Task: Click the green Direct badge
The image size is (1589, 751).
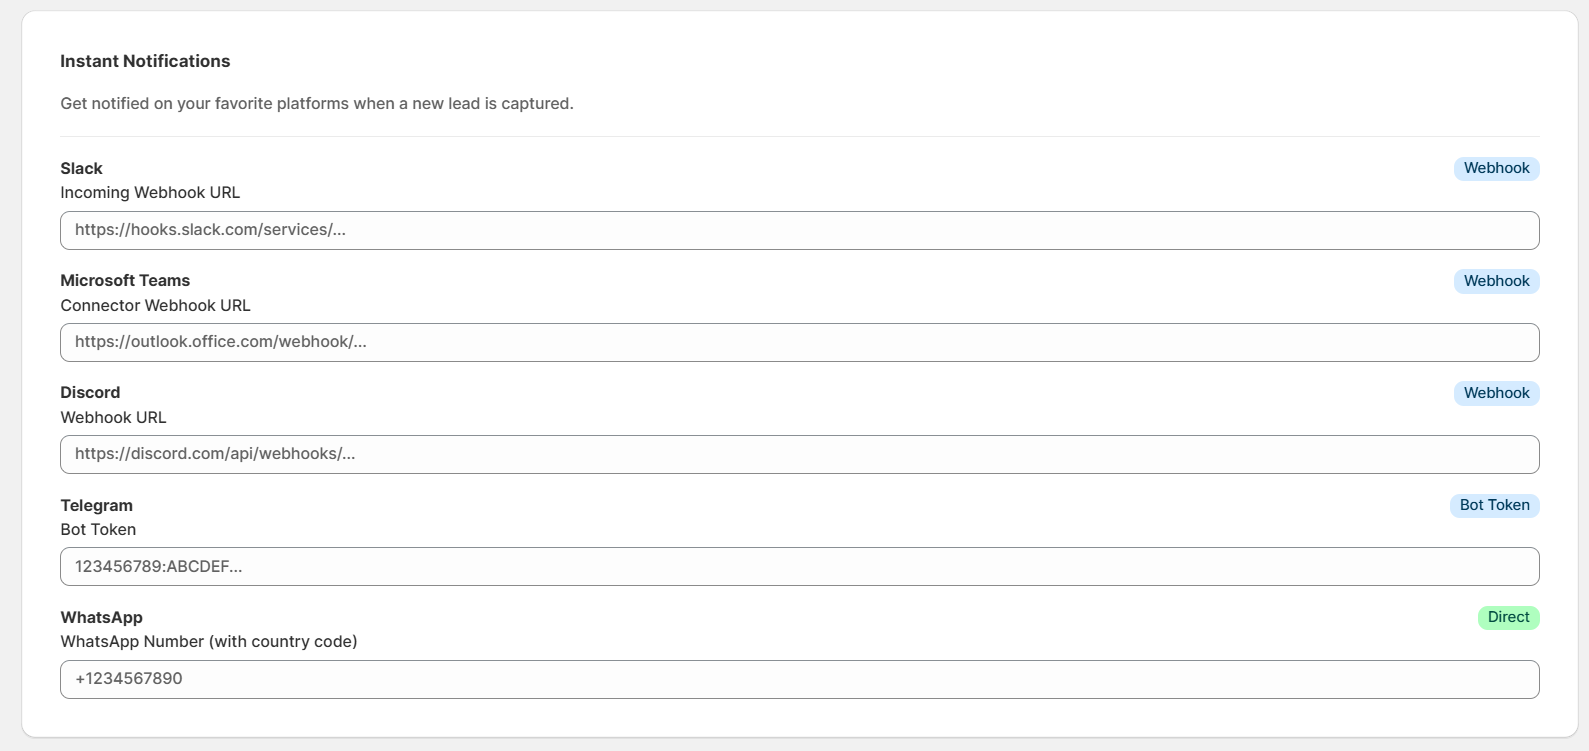Action: click(1508, 617)
